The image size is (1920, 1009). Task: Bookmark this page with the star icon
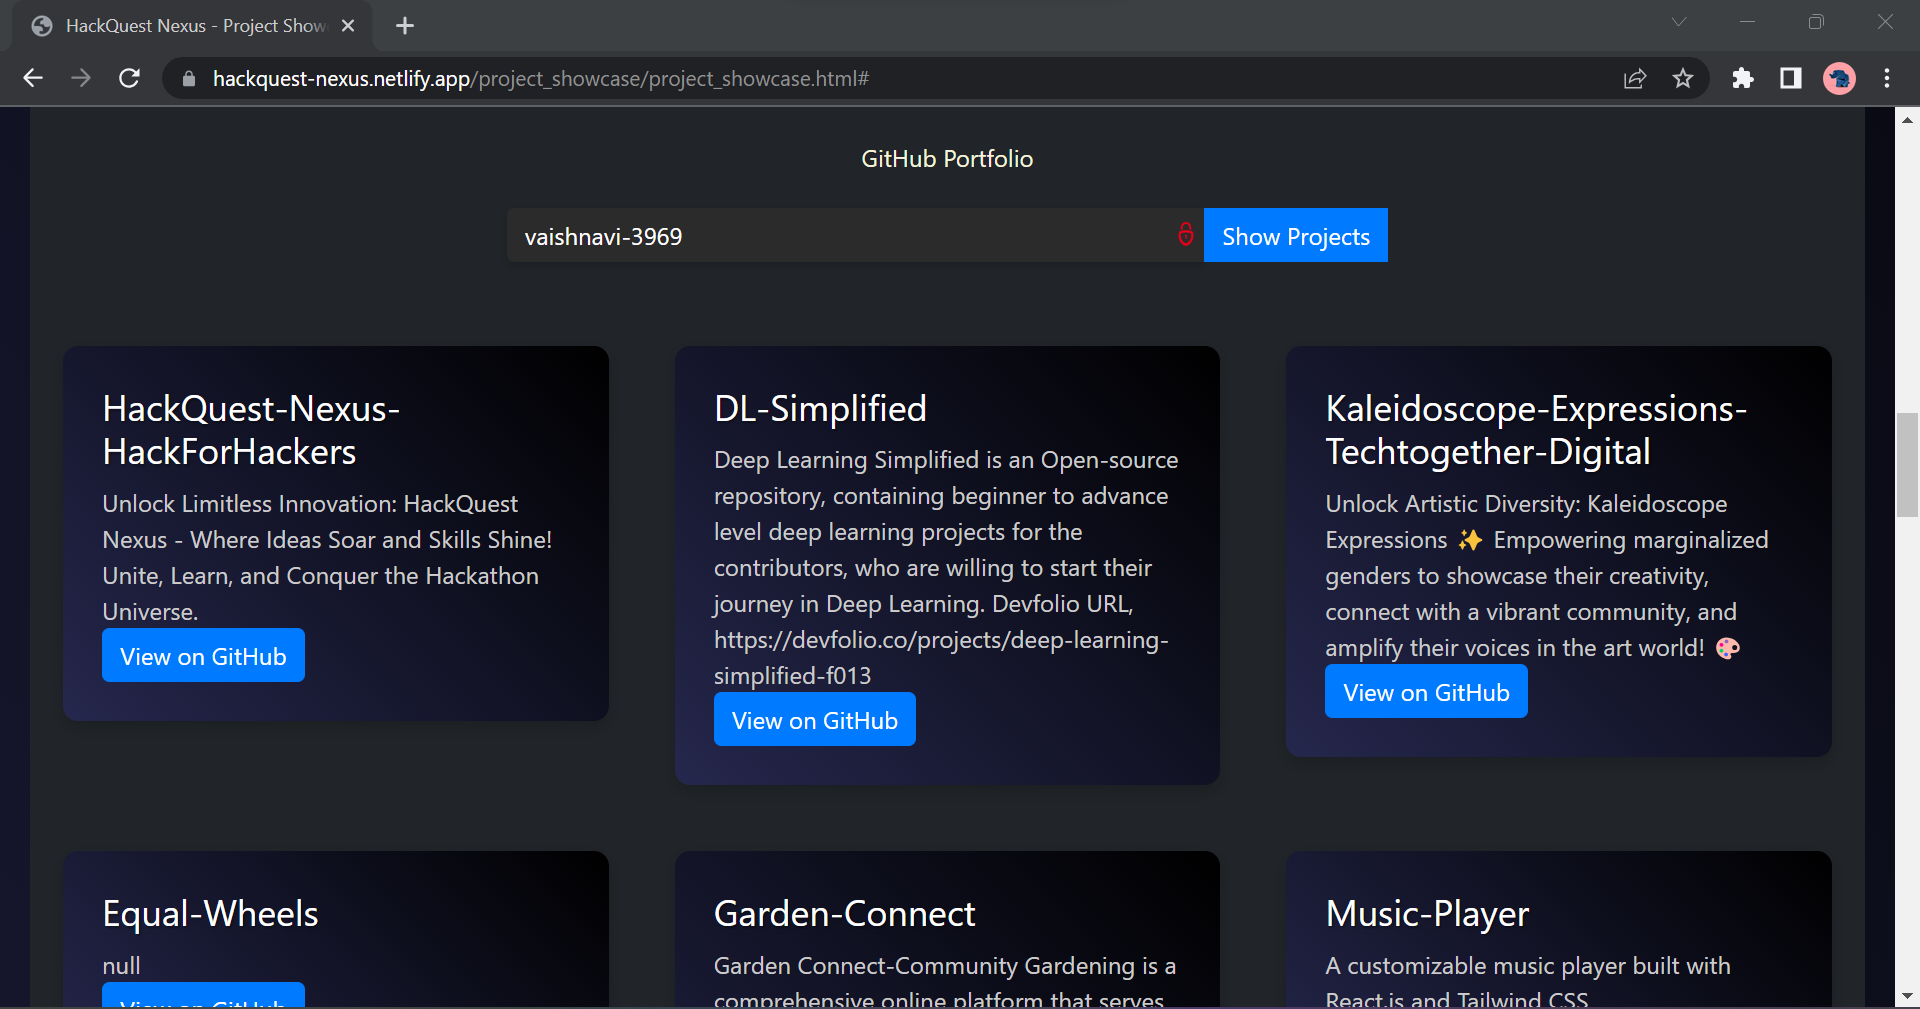1683,78
